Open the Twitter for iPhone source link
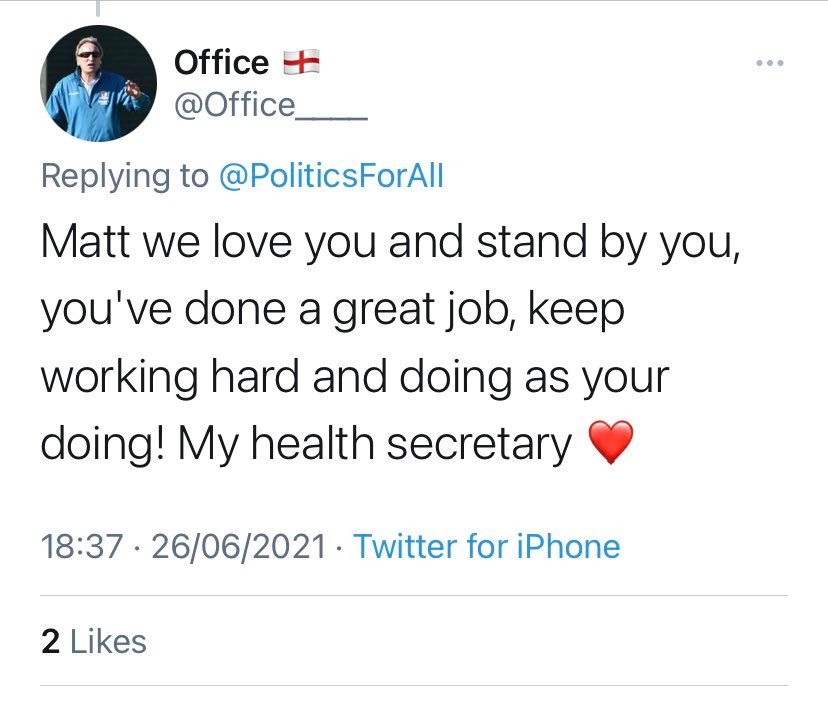828x702 pixels. (487, 546)
